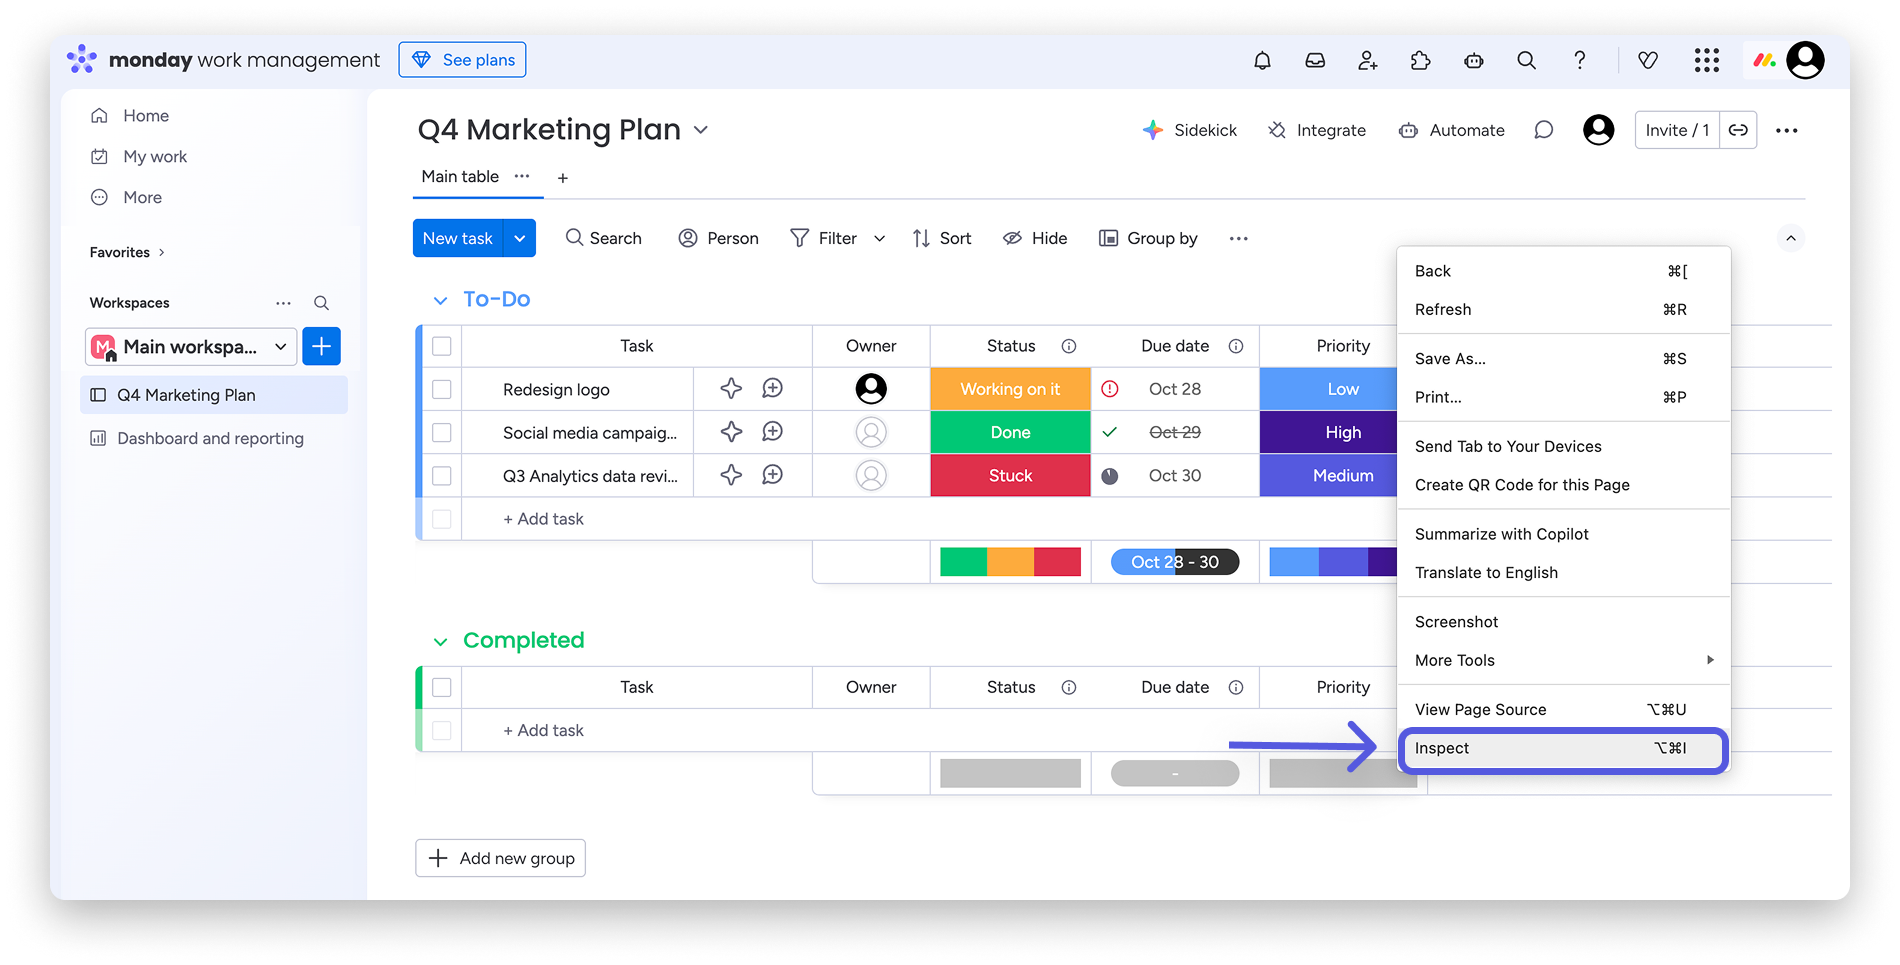The image size is (1900, 965).
Task: Search workspaces magnifier icon in sidebar
Action: [x=321, y=303]
